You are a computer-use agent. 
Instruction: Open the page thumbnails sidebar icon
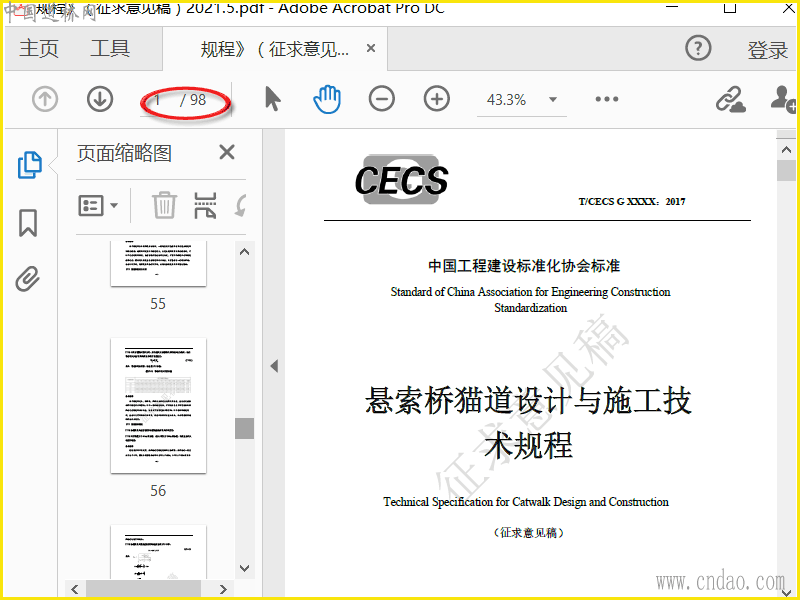coord(30,165)
